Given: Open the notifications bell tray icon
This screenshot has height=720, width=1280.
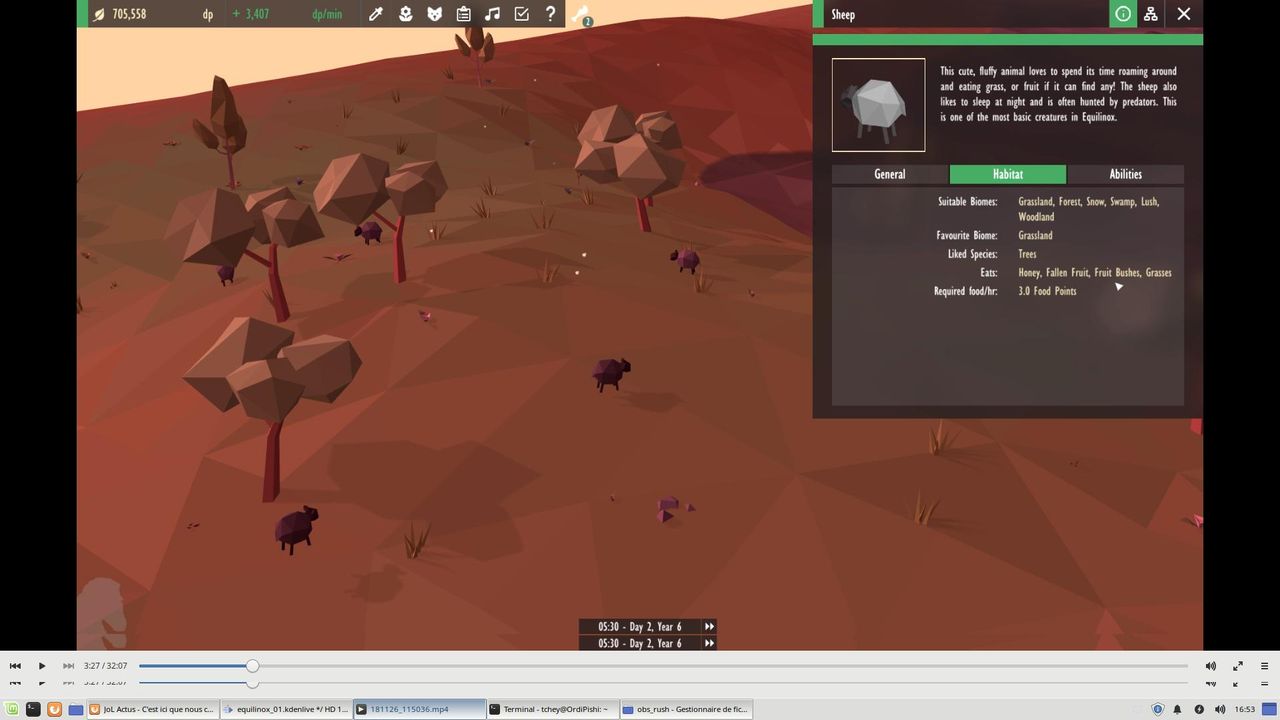Looking at the screenshot, I should [1177, 709].
